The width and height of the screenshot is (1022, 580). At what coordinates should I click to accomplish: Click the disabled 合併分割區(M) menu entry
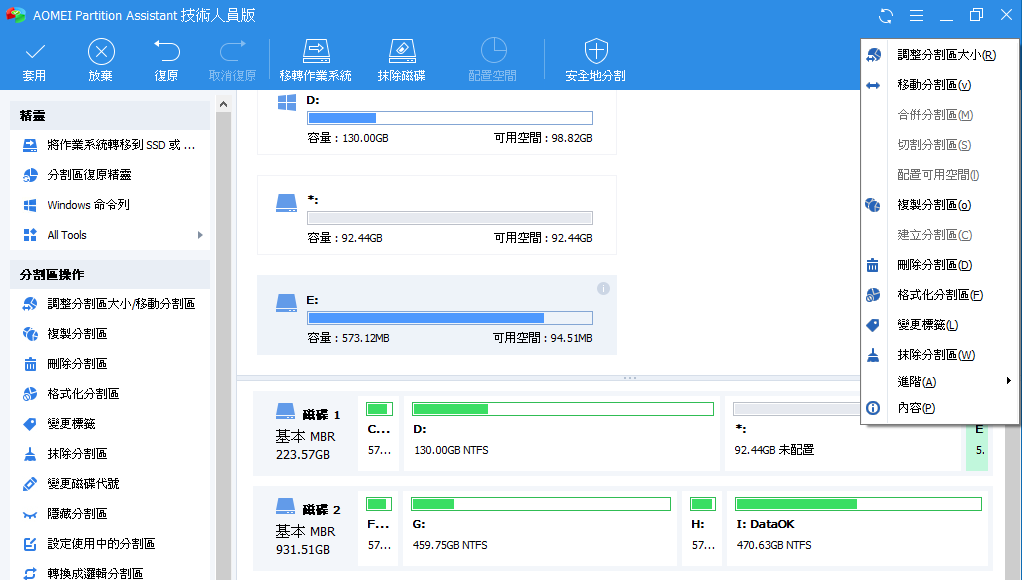(x=939, y=115)
